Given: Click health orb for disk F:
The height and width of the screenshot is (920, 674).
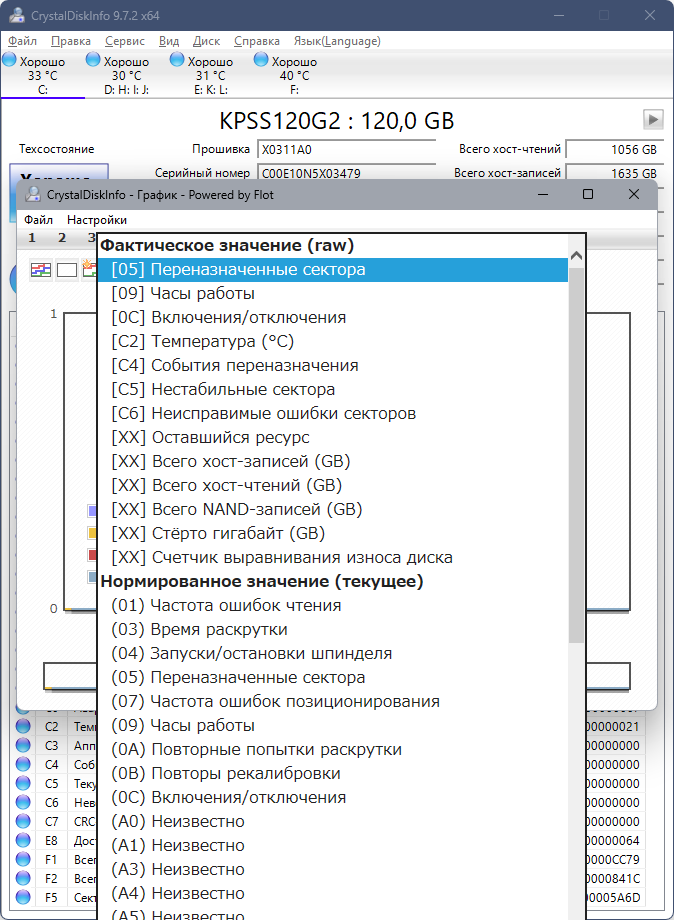Looking at the screenshot, I should pos(261,59).
